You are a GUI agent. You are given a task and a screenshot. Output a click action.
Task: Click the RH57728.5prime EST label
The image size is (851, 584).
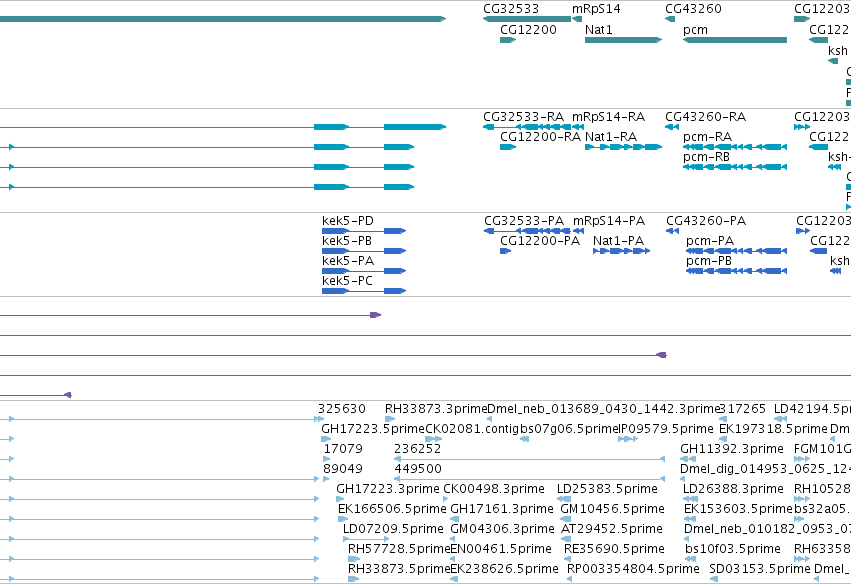[x=399, y=549]
